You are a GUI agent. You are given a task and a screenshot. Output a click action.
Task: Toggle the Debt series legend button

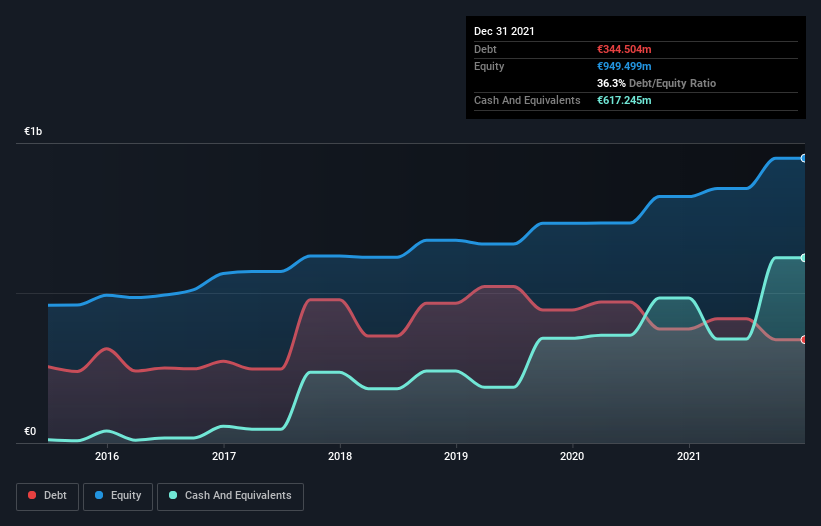[x=47, y=496]
